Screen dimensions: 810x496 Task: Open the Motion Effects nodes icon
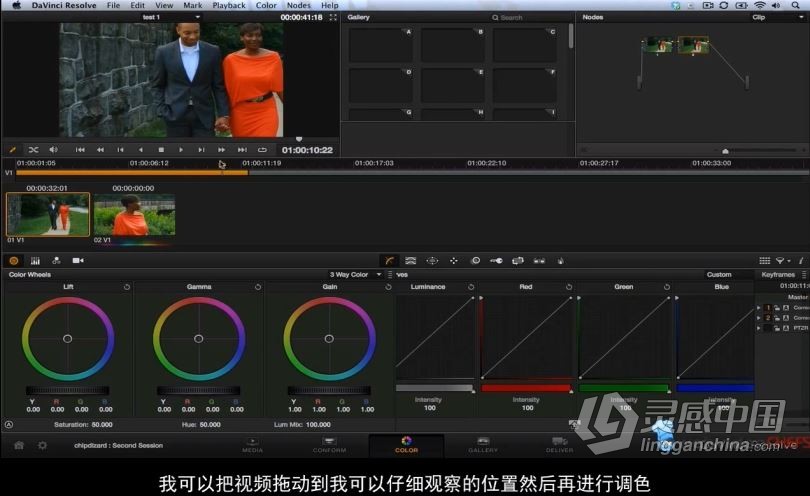(56, 261)
